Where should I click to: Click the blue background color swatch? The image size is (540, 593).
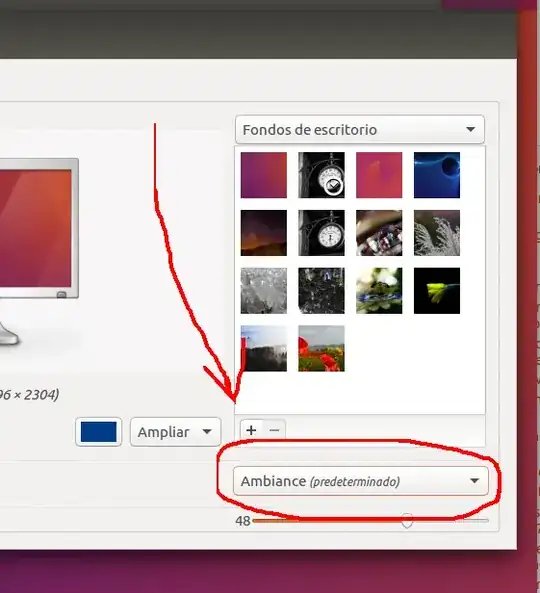tap(98, 432)
